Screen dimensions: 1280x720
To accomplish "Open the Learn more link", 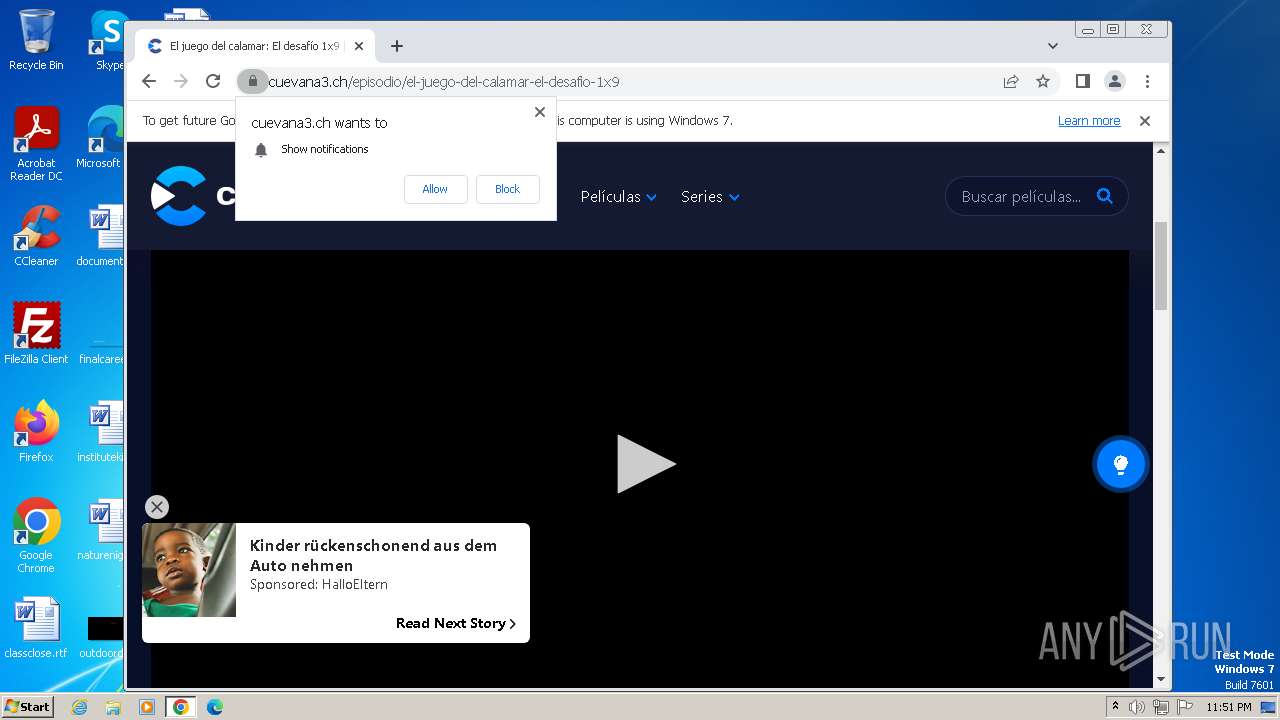I will (x=1089, y=121).
